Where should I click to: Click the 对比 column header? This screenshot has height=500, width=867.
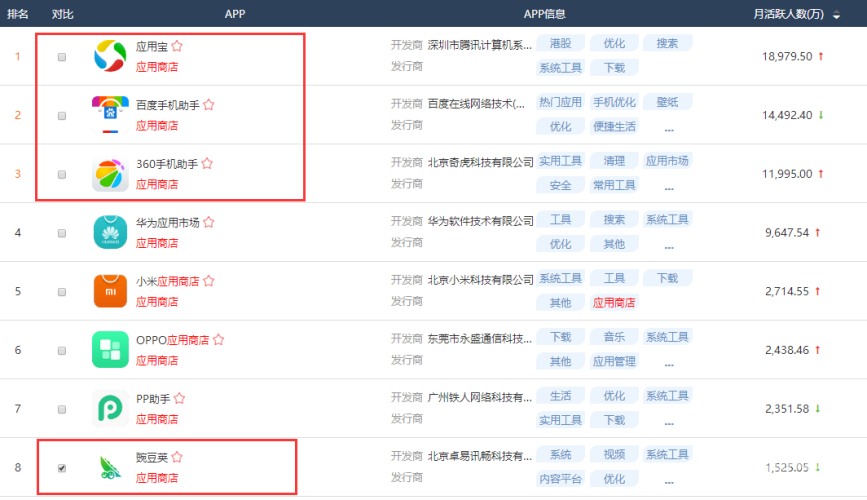point(62,14)
